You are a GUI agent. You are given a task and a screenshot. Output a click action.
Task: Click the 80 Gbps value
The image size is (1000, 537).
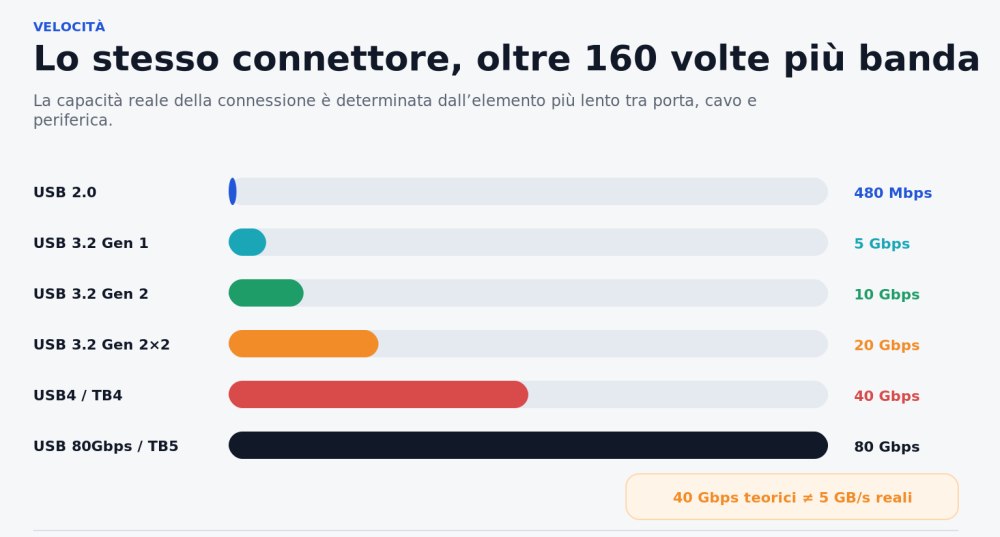[x=886, y=446]
